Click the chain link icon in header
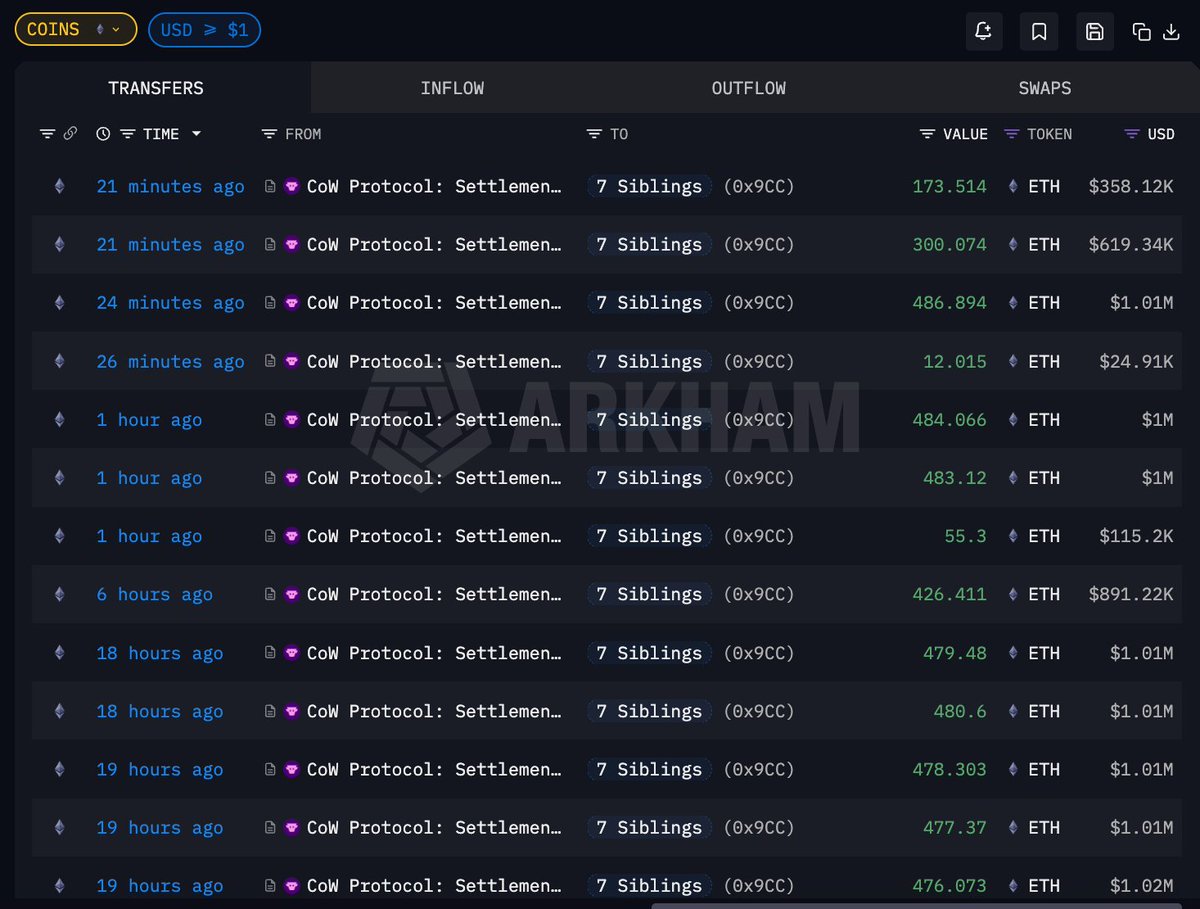The image size is (1200, 909). 70,134
